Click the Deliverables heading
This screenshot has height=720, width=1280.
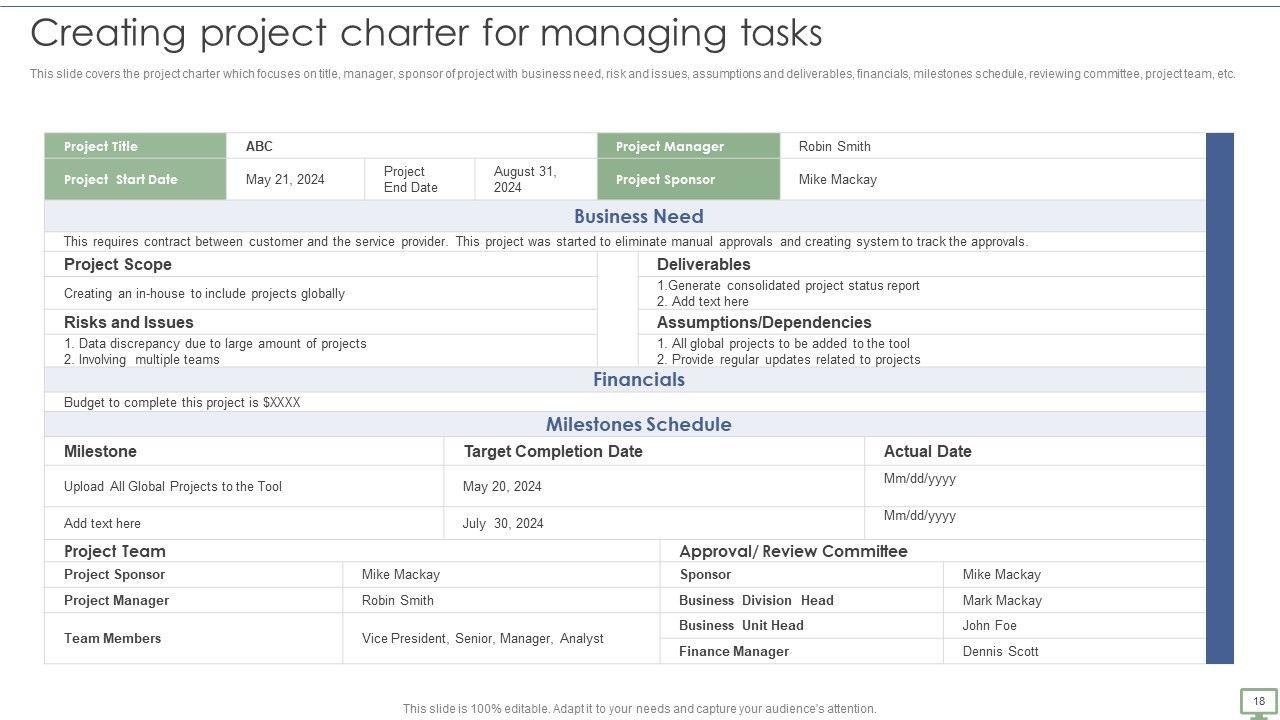click(x=703, y=265)
